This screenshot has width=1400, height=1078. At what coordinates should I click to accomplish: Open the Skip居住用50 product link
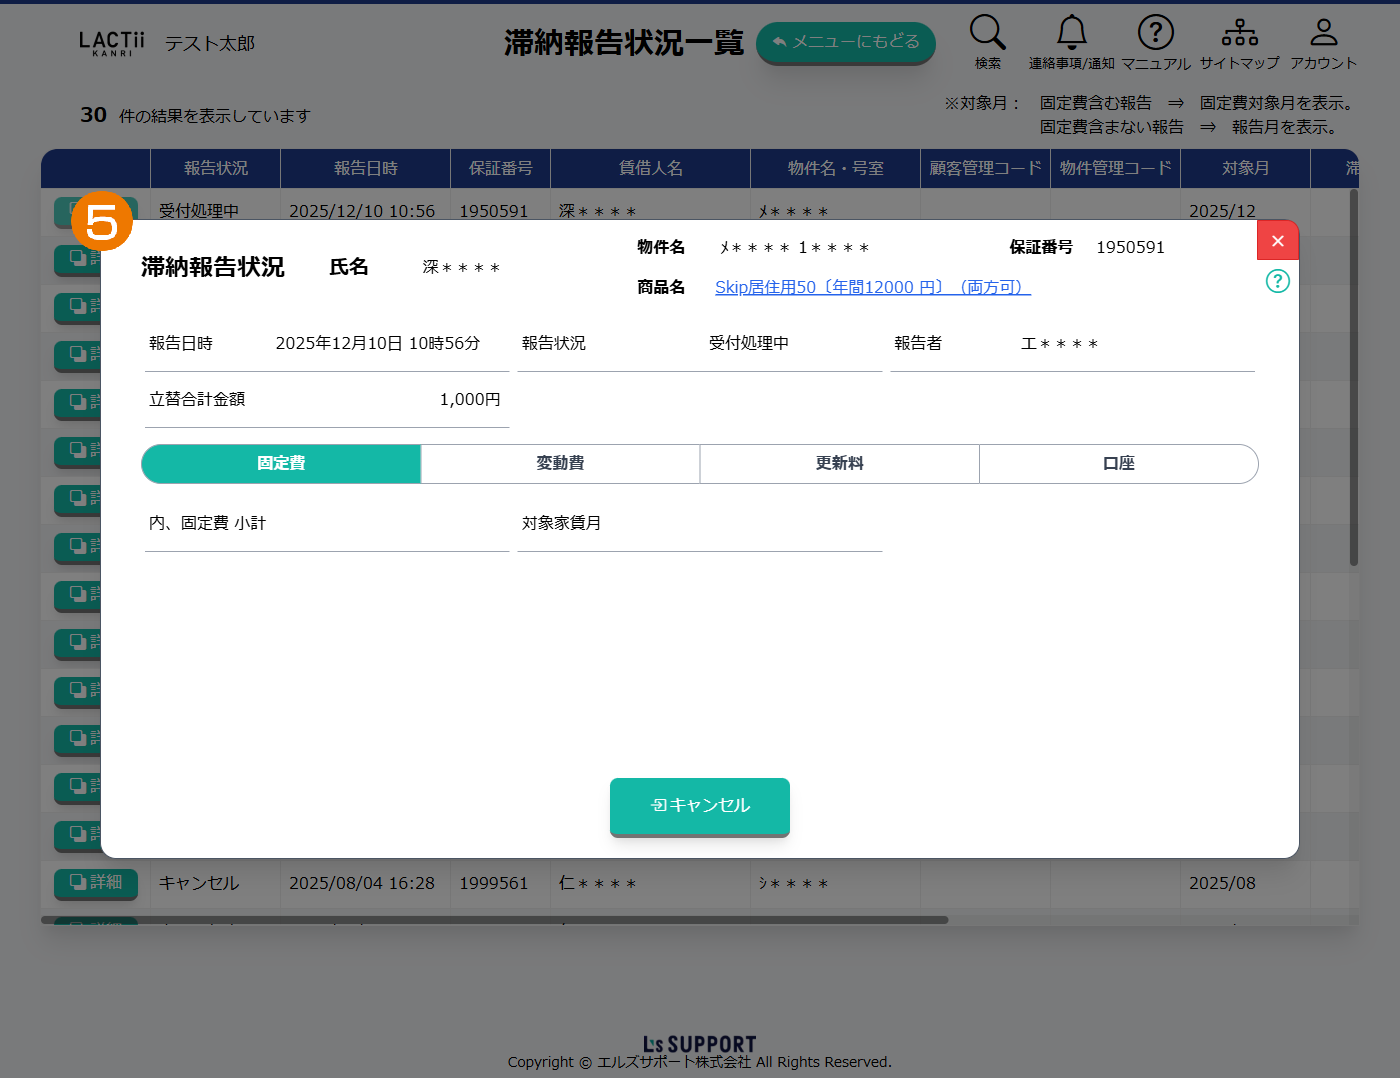872,288
